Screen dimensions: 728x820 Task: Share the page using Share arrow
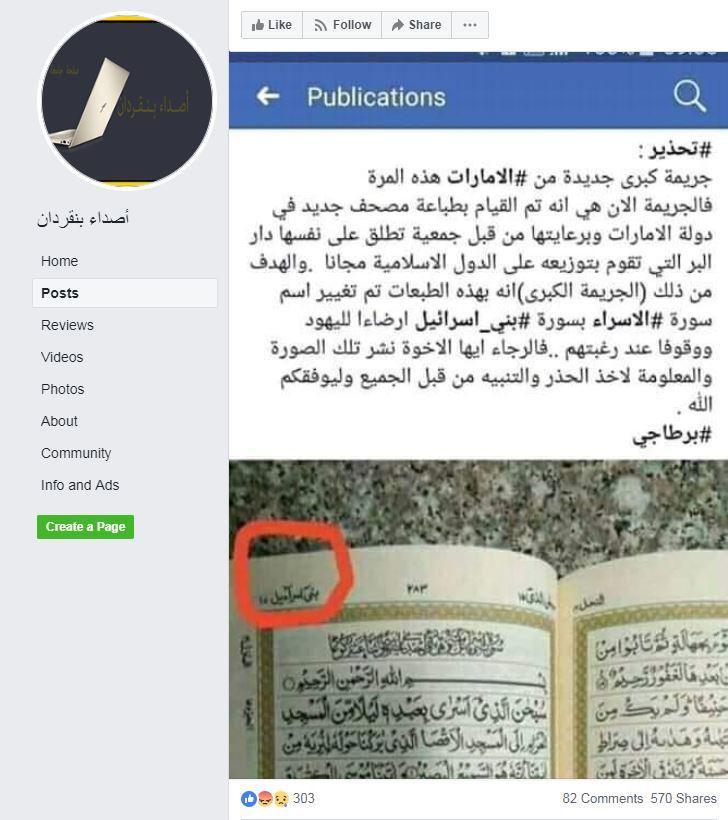pyautogui.click(x=416, y=25)
